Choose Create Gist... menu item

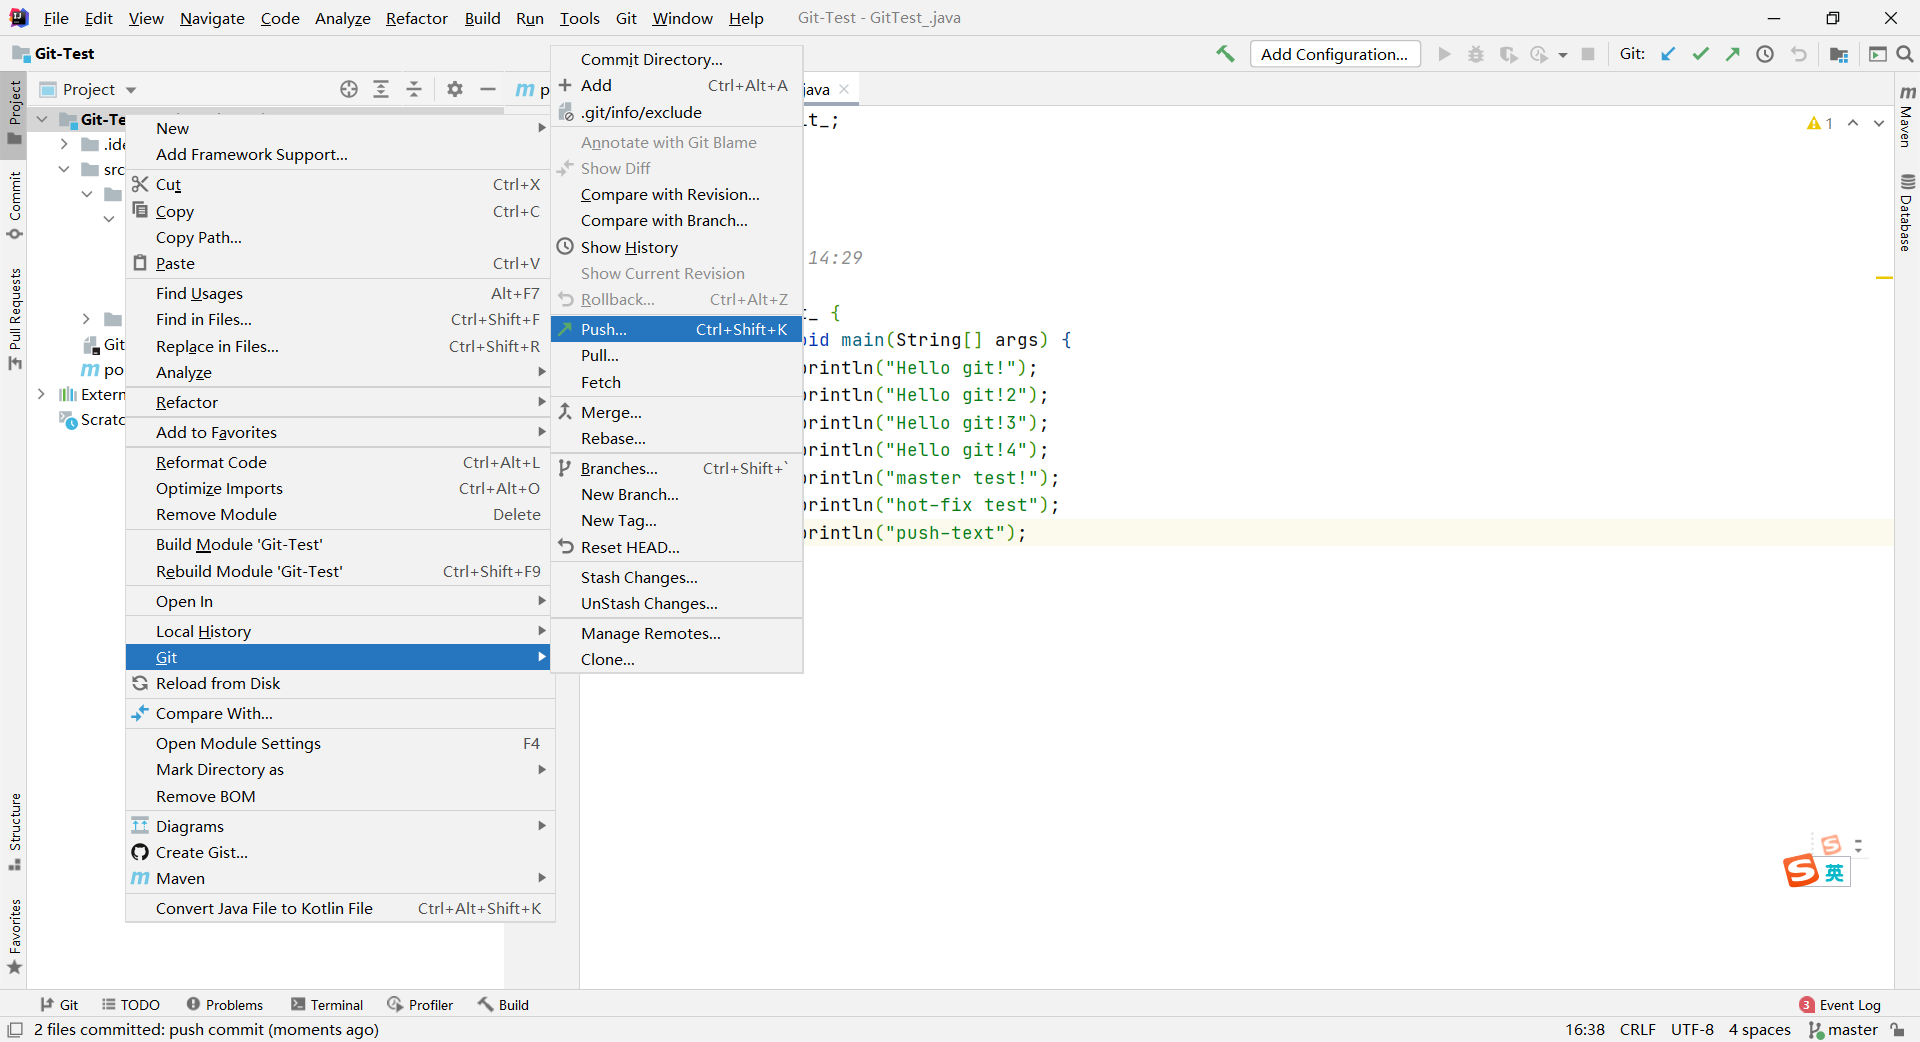pyautogui.click(x=340, y=852)
